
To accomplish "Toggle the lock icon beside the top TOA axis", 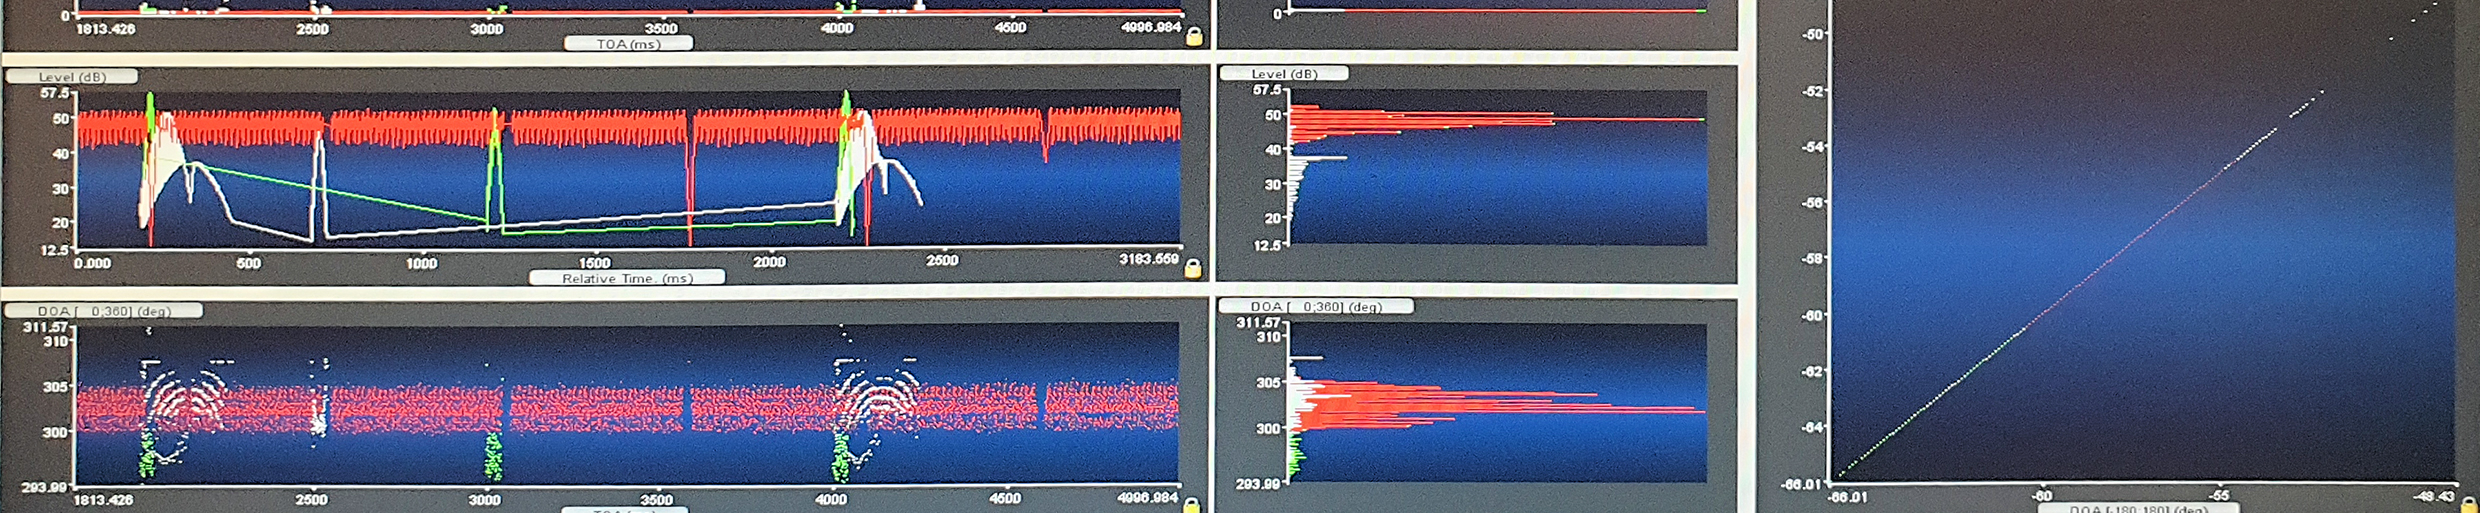I will [x=1193, y=37].
